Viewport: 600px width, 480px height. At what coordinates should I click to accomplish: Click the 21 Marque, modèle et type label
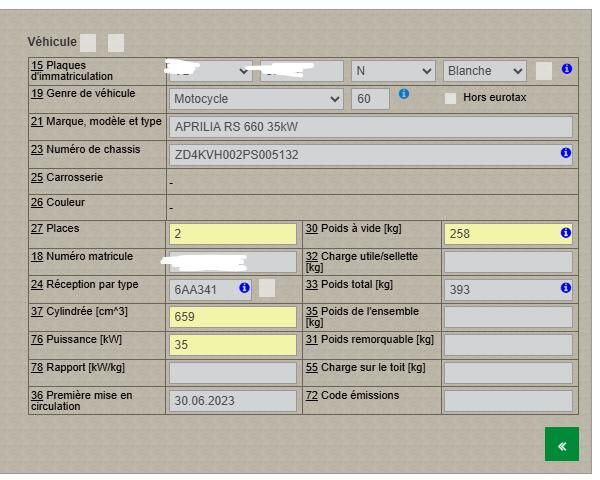(95, 121)
